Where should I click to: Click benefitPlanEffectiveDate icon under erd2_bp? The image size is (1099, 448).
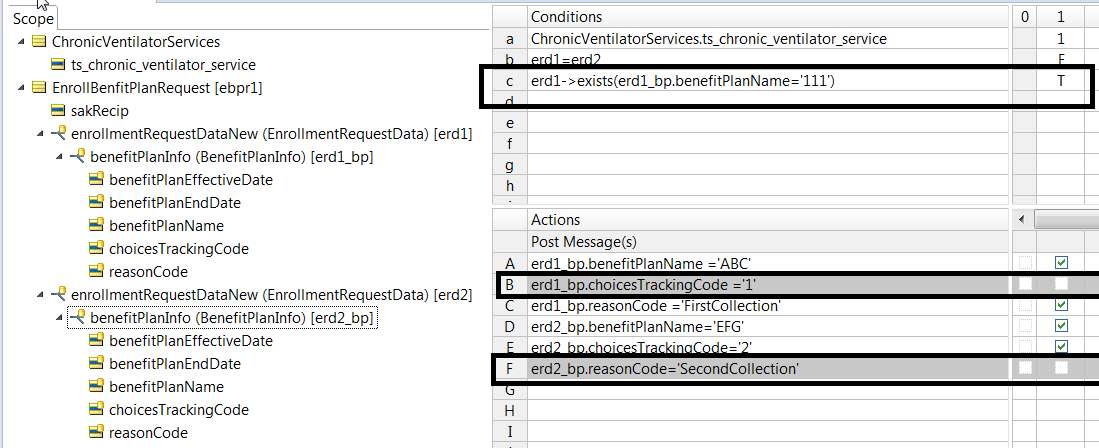tap(96, 341)
